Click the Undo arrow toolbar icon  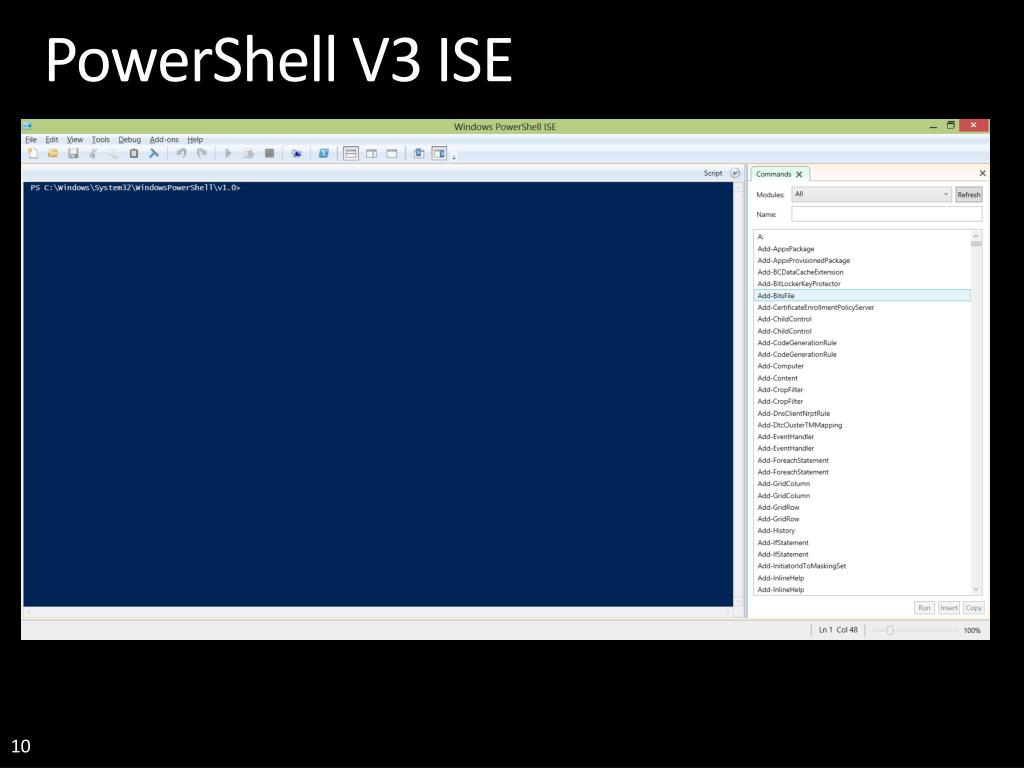point(181,153)
